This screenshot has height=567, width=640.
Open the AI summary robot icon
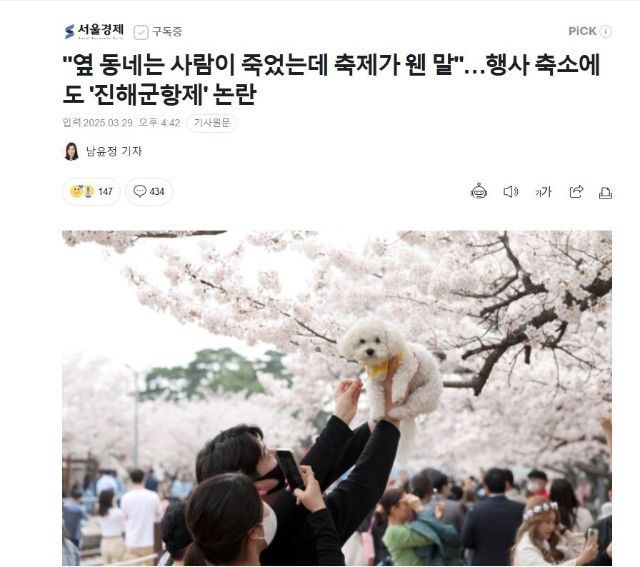tap(479, 191)
